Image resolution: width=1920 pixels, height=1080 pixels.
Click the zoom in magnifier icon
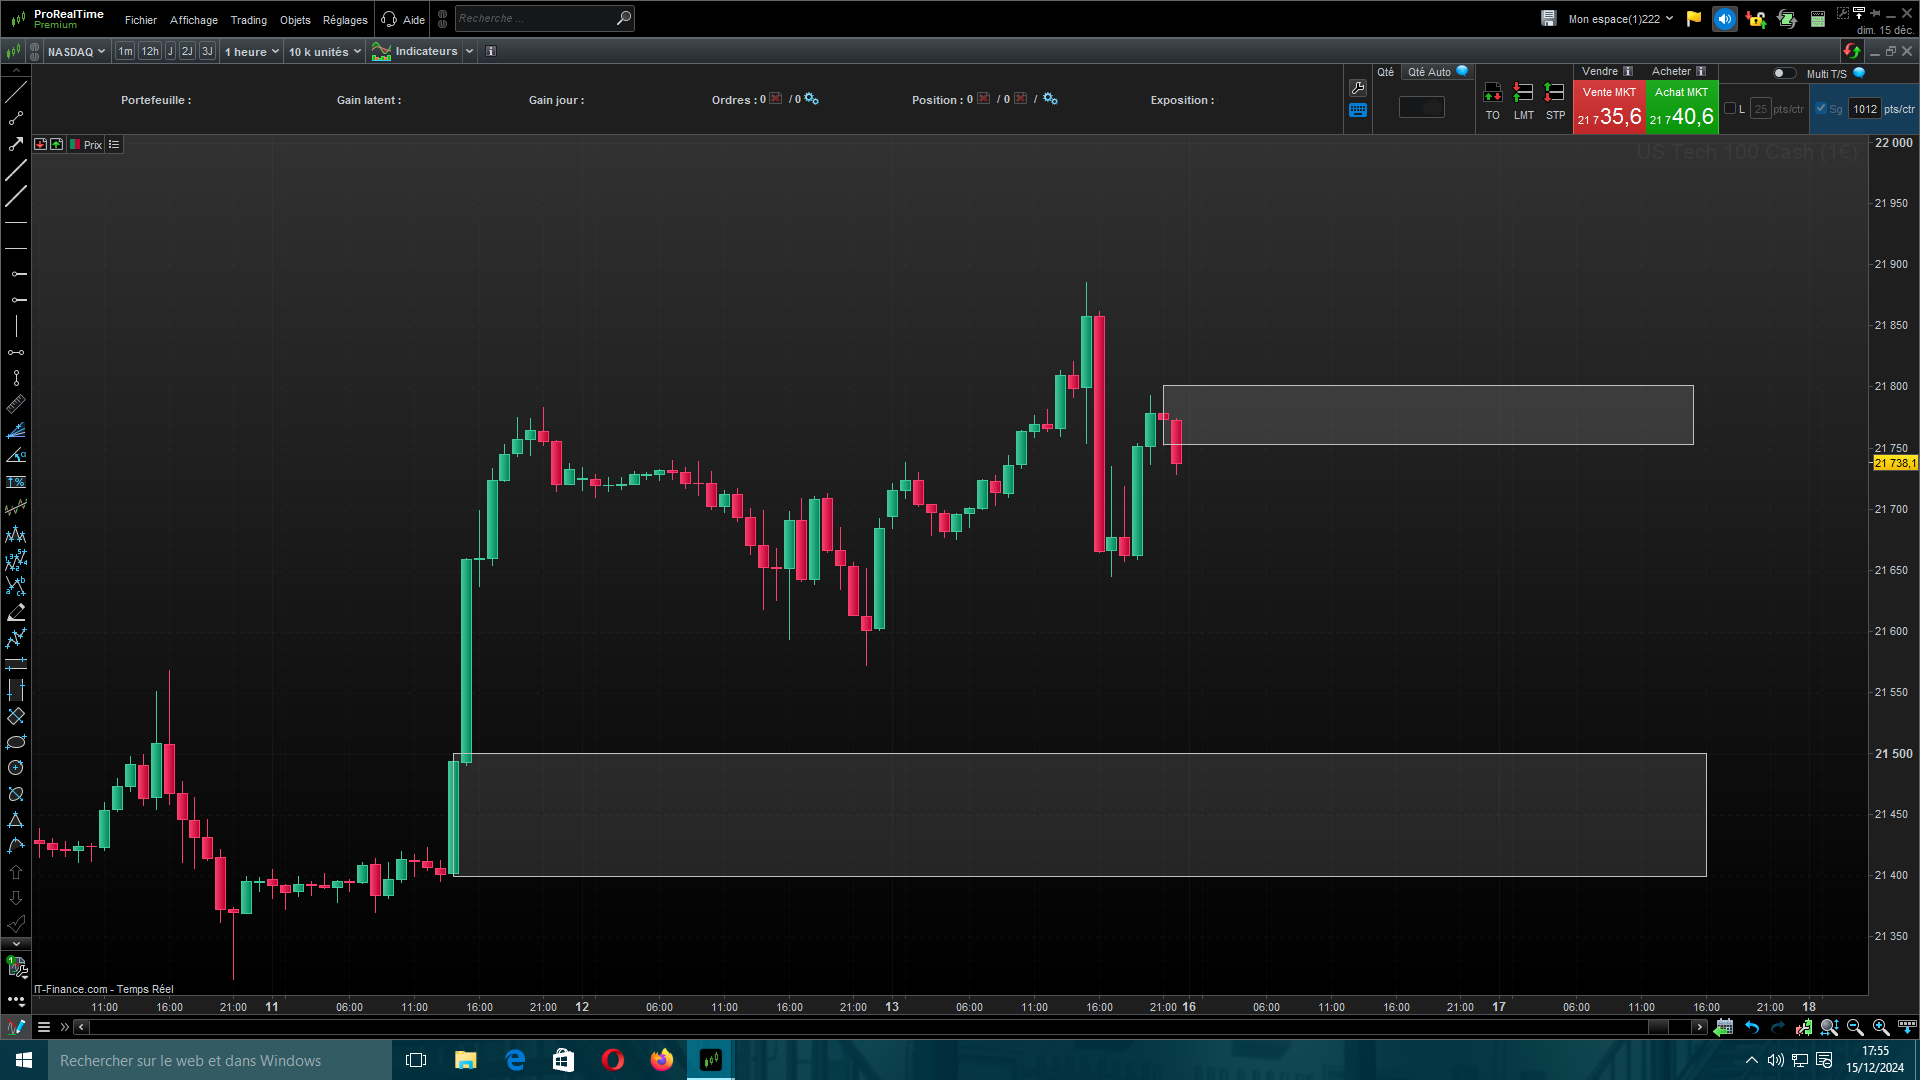[1880, 1027]
